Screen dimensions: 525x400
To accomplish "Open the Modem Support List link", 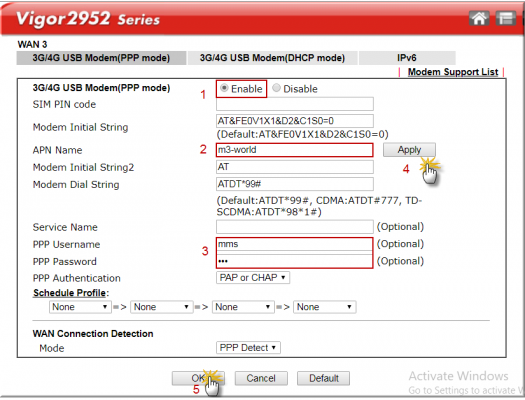I will [453, 72].
